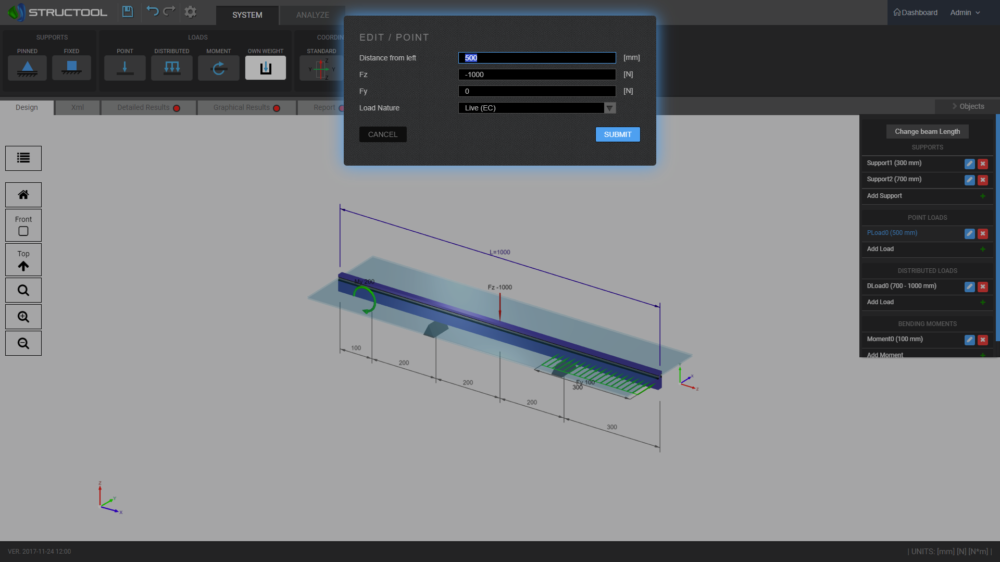Image resolution: width=1000 pixels, height=562 pixels.
Task: Redo the last action
Action: [x=170, y=11]
